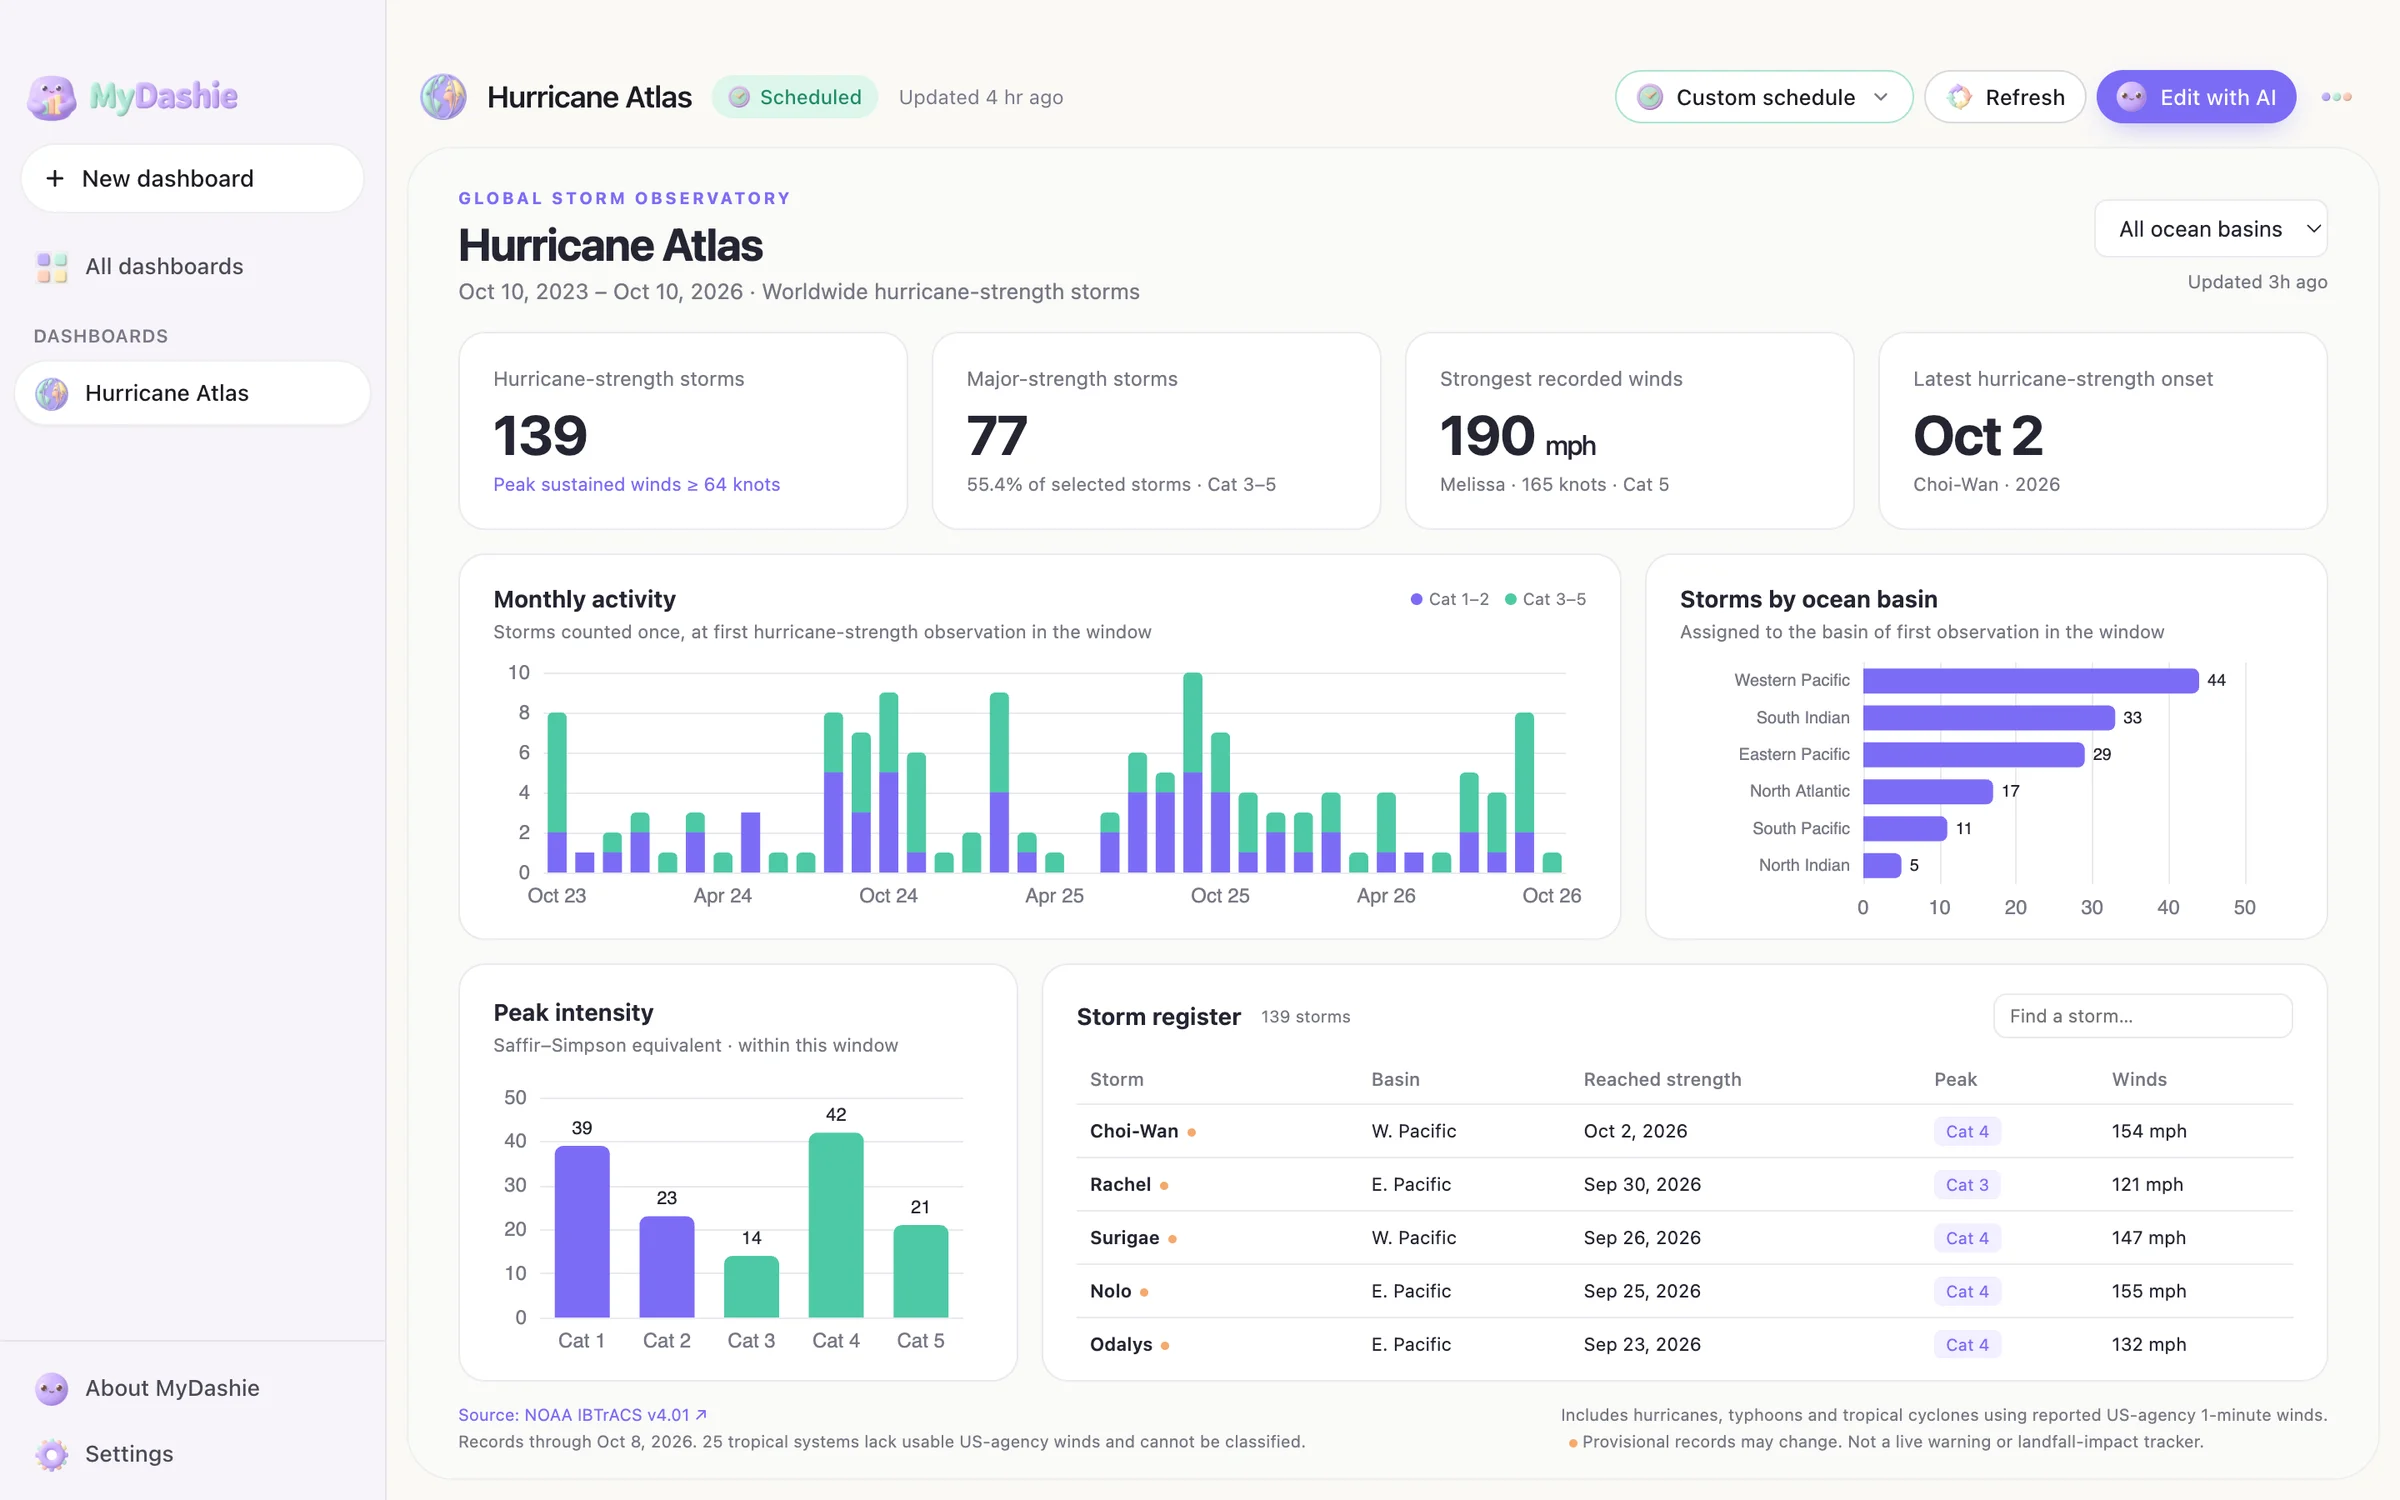Image resolution: width=2400 pixels, height=1500 pixels.
Task: Click the Basin column header
Action: click(x=1395, y=1079)
